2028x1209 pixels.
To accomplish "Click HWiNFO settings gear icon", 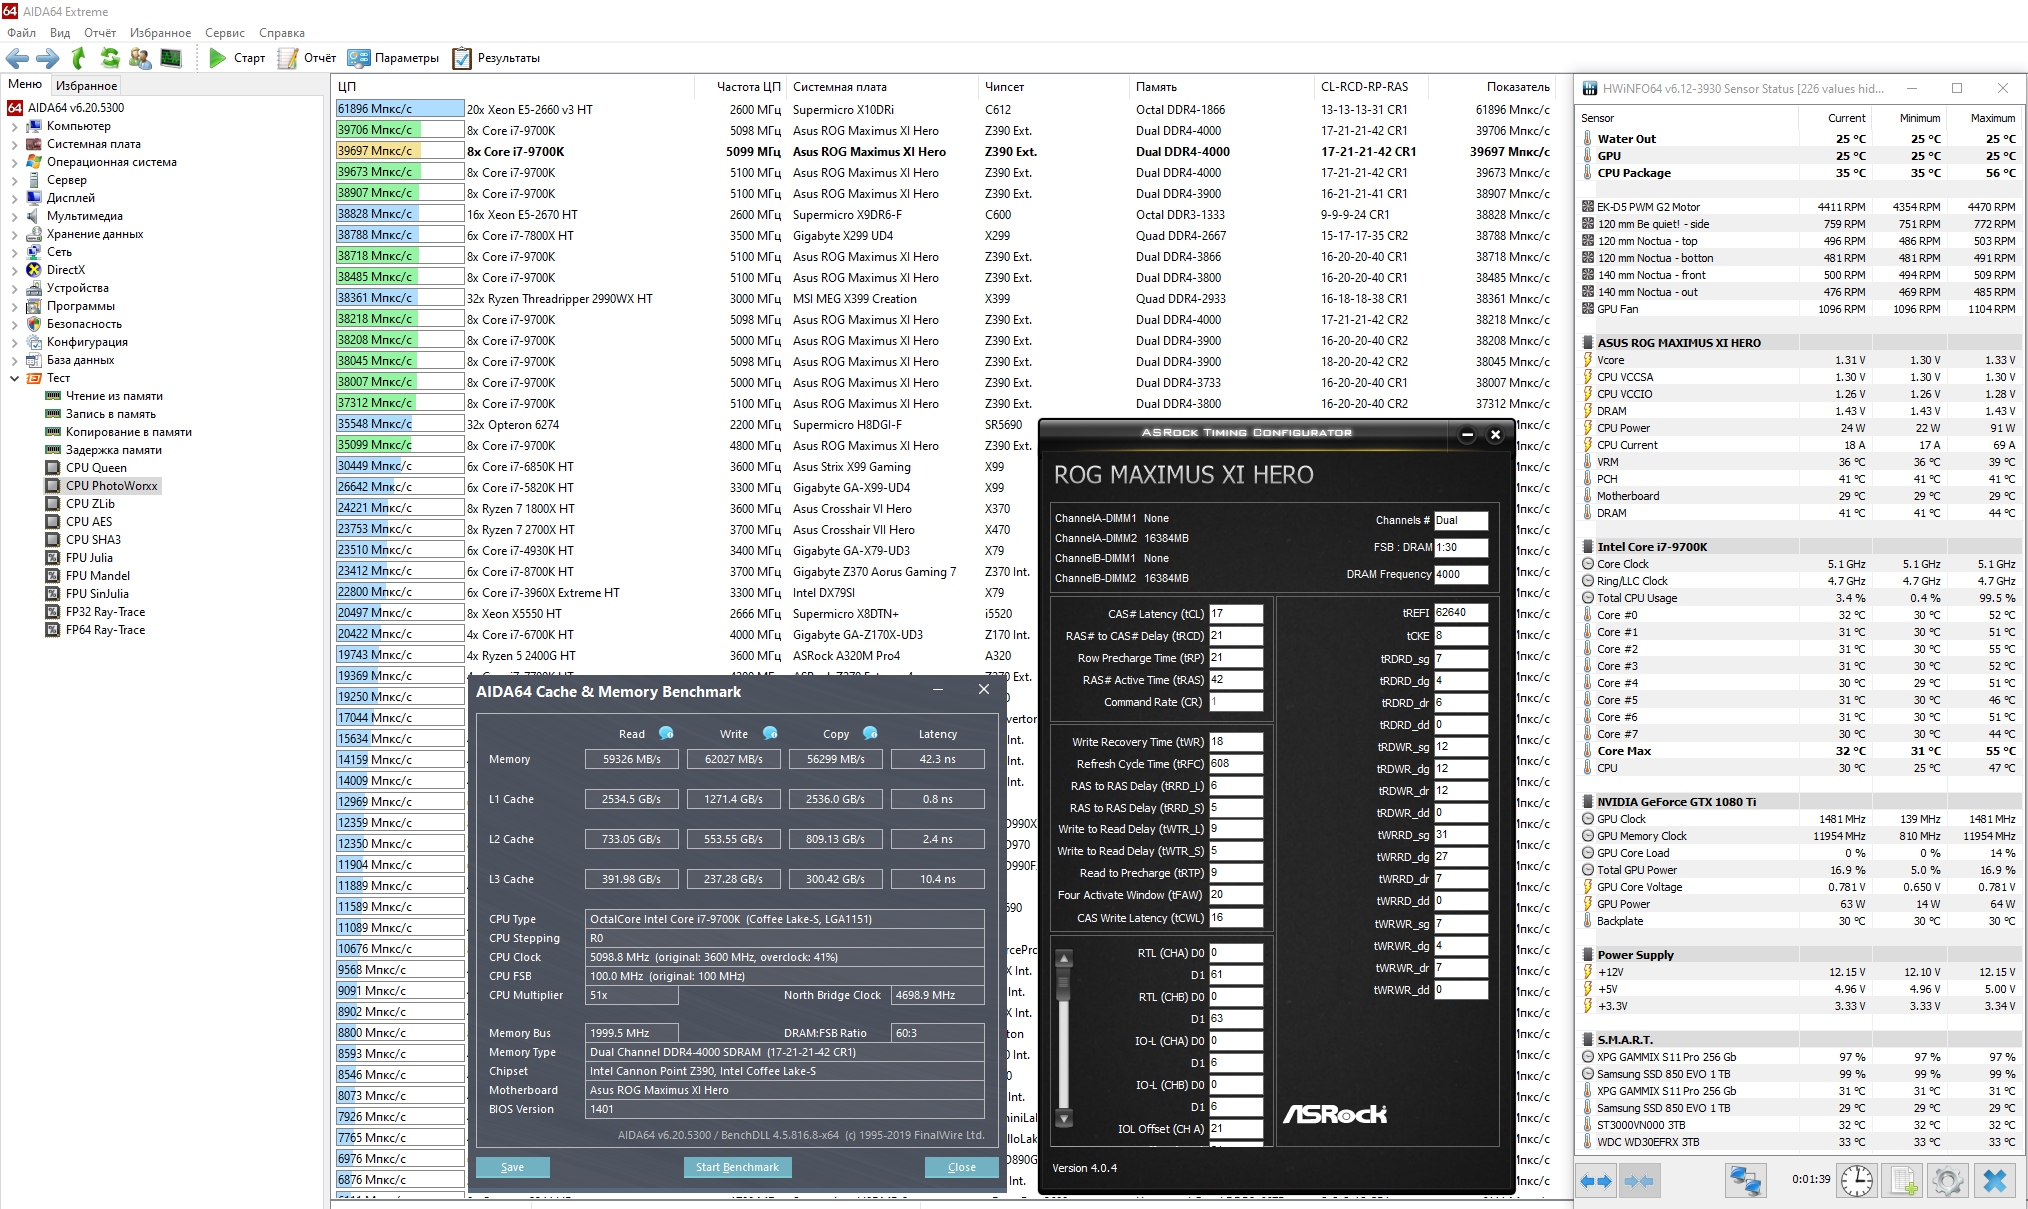I will click(x=1947, y=1181).
